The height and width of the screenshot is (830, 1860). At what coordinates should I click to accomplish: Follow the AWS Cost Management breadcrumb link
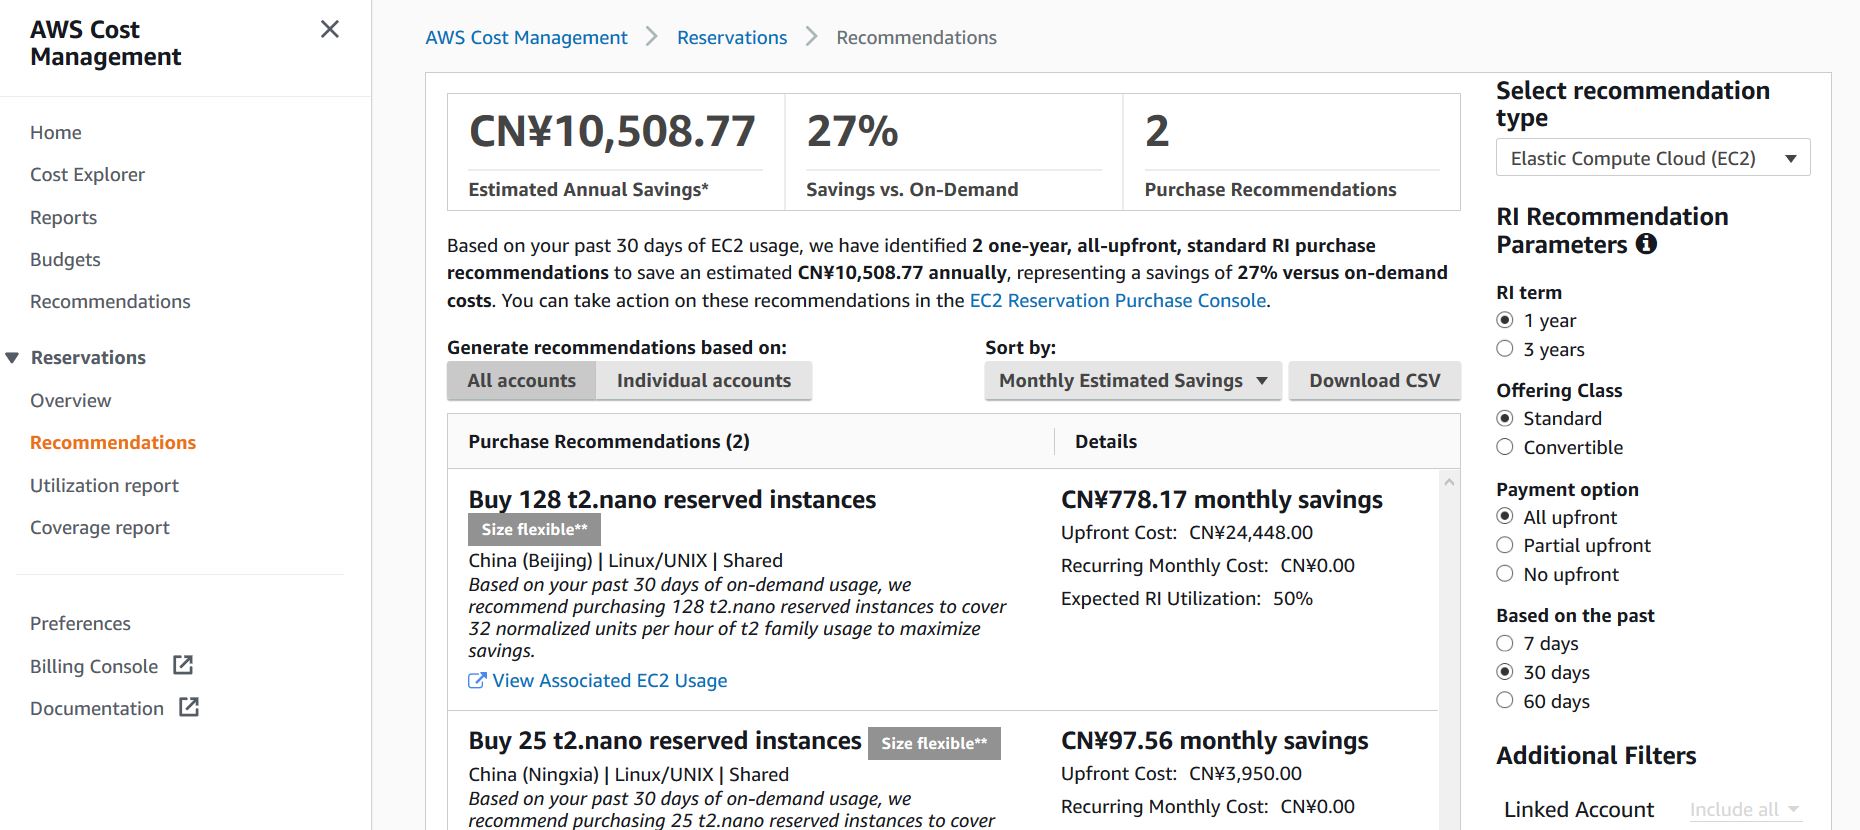(x=527, y=37)
